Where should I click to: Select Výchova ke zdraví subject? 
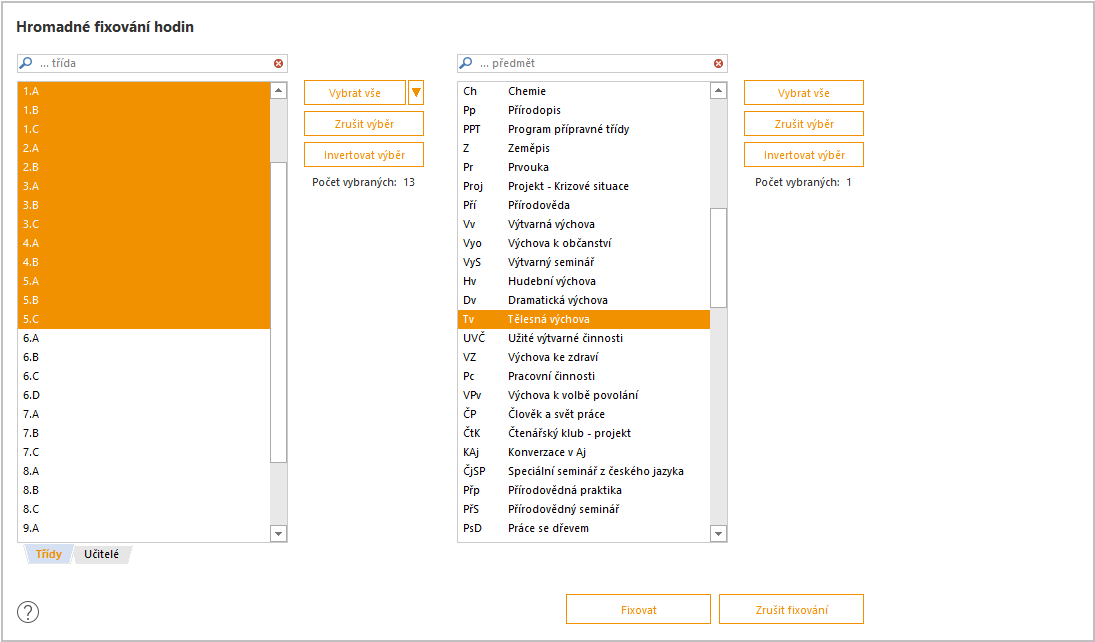[585, 357]
